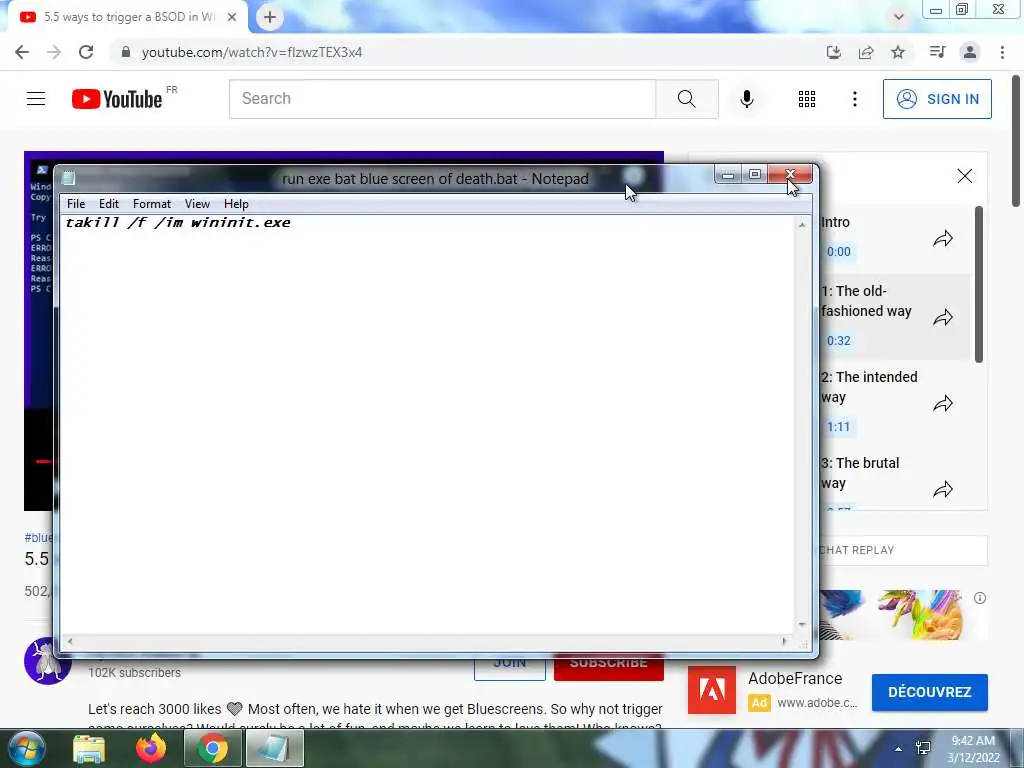Click the SIGN IN button
This screenshot has width=1024, height=768.
(x=937, y=99)
